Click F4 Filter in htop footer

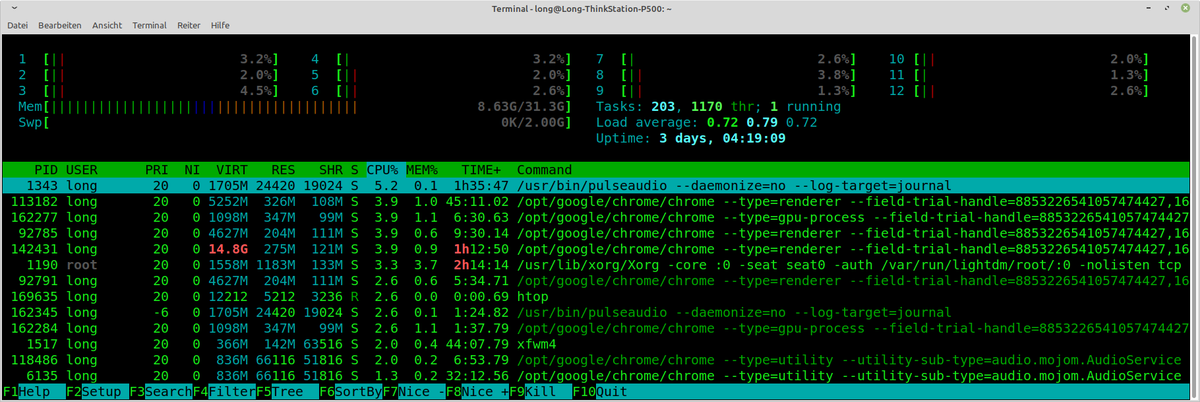(x=224, y=392)
